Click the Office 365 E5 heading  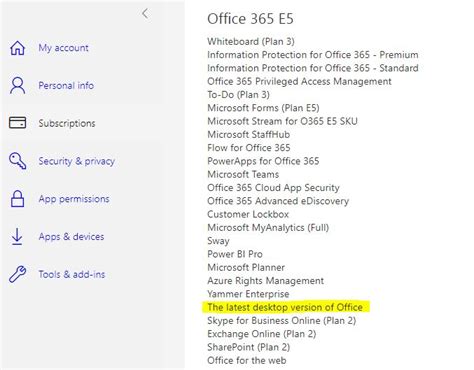click(250, 19)
